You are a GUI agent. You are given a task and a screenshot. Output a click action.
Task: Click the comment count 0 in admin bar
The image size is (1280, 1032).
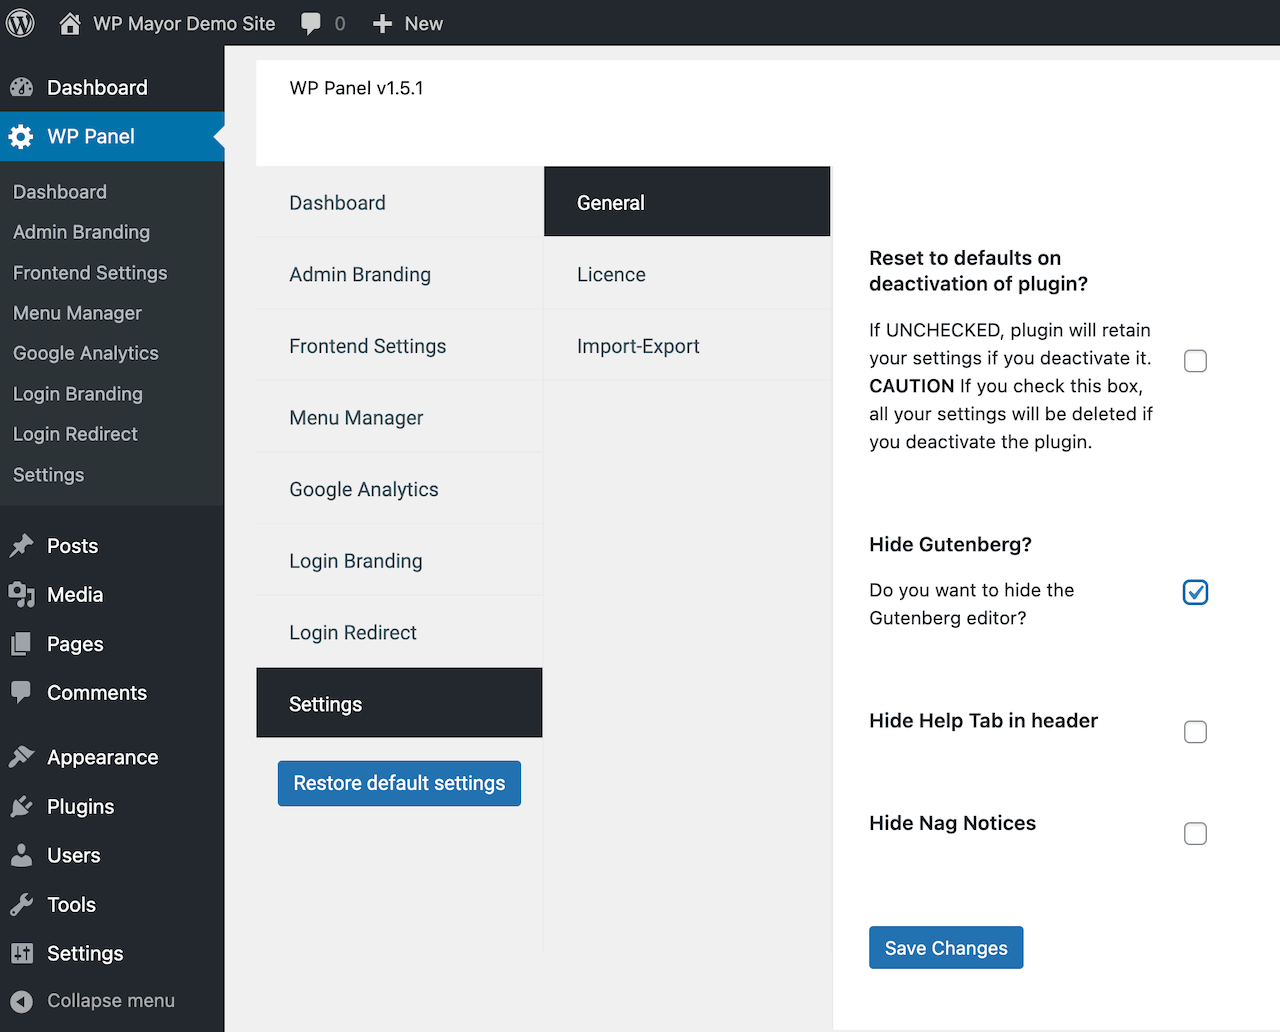click(340, 24)
